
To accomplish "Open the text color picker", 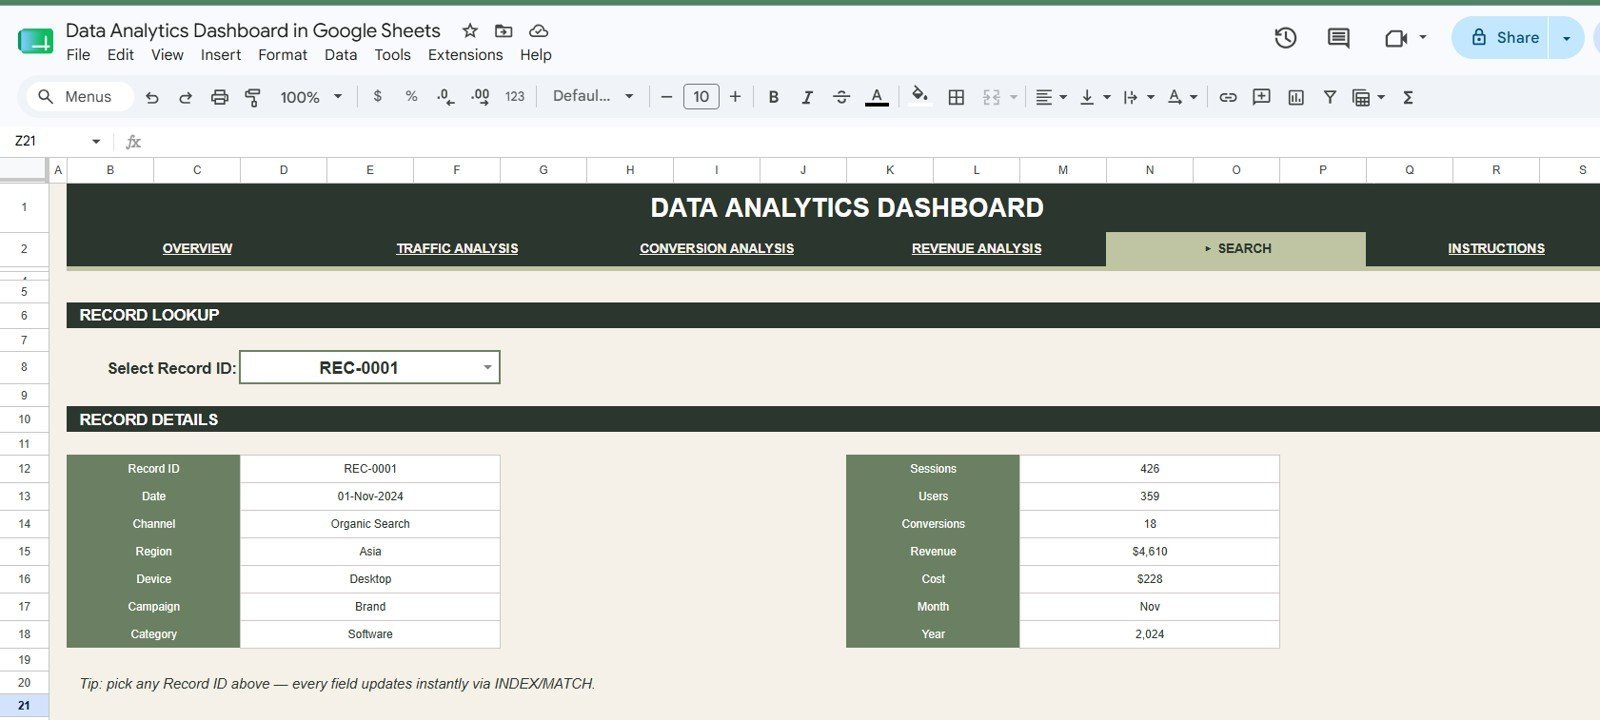I will click(x=877, y=97).
